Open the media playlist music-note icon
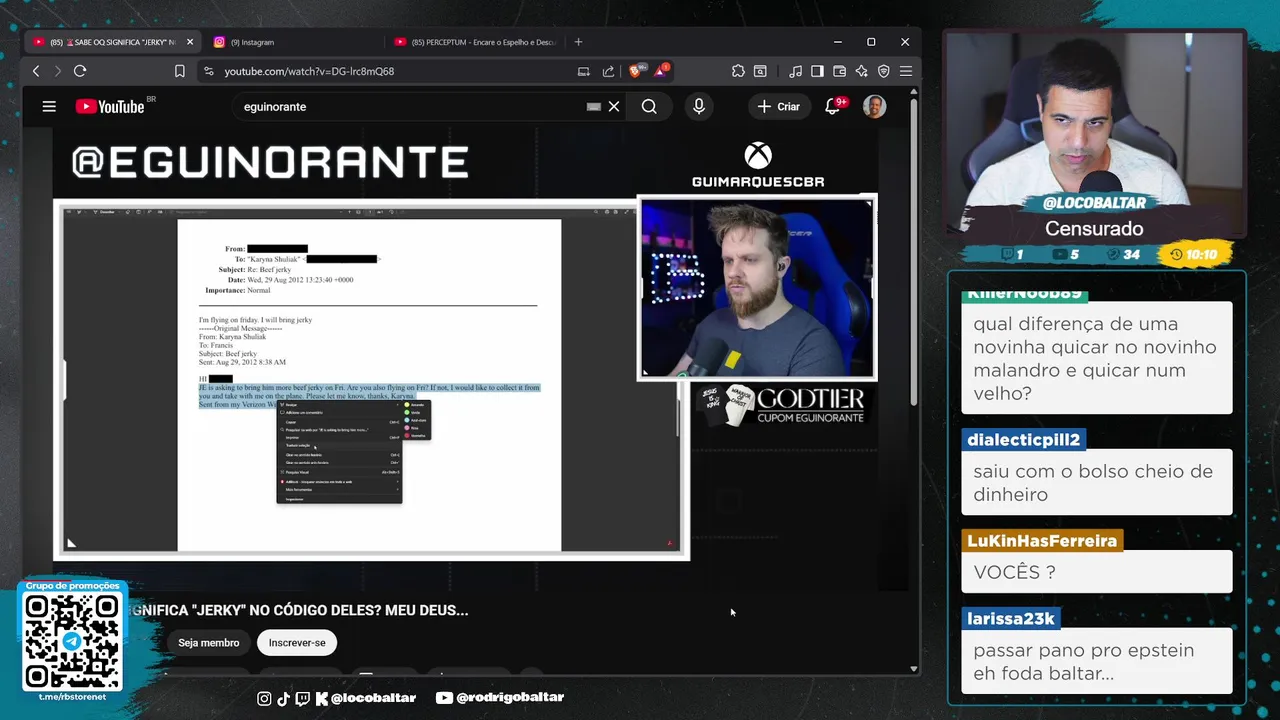This screenshot has height=720, width=1280. click(795, 71)
